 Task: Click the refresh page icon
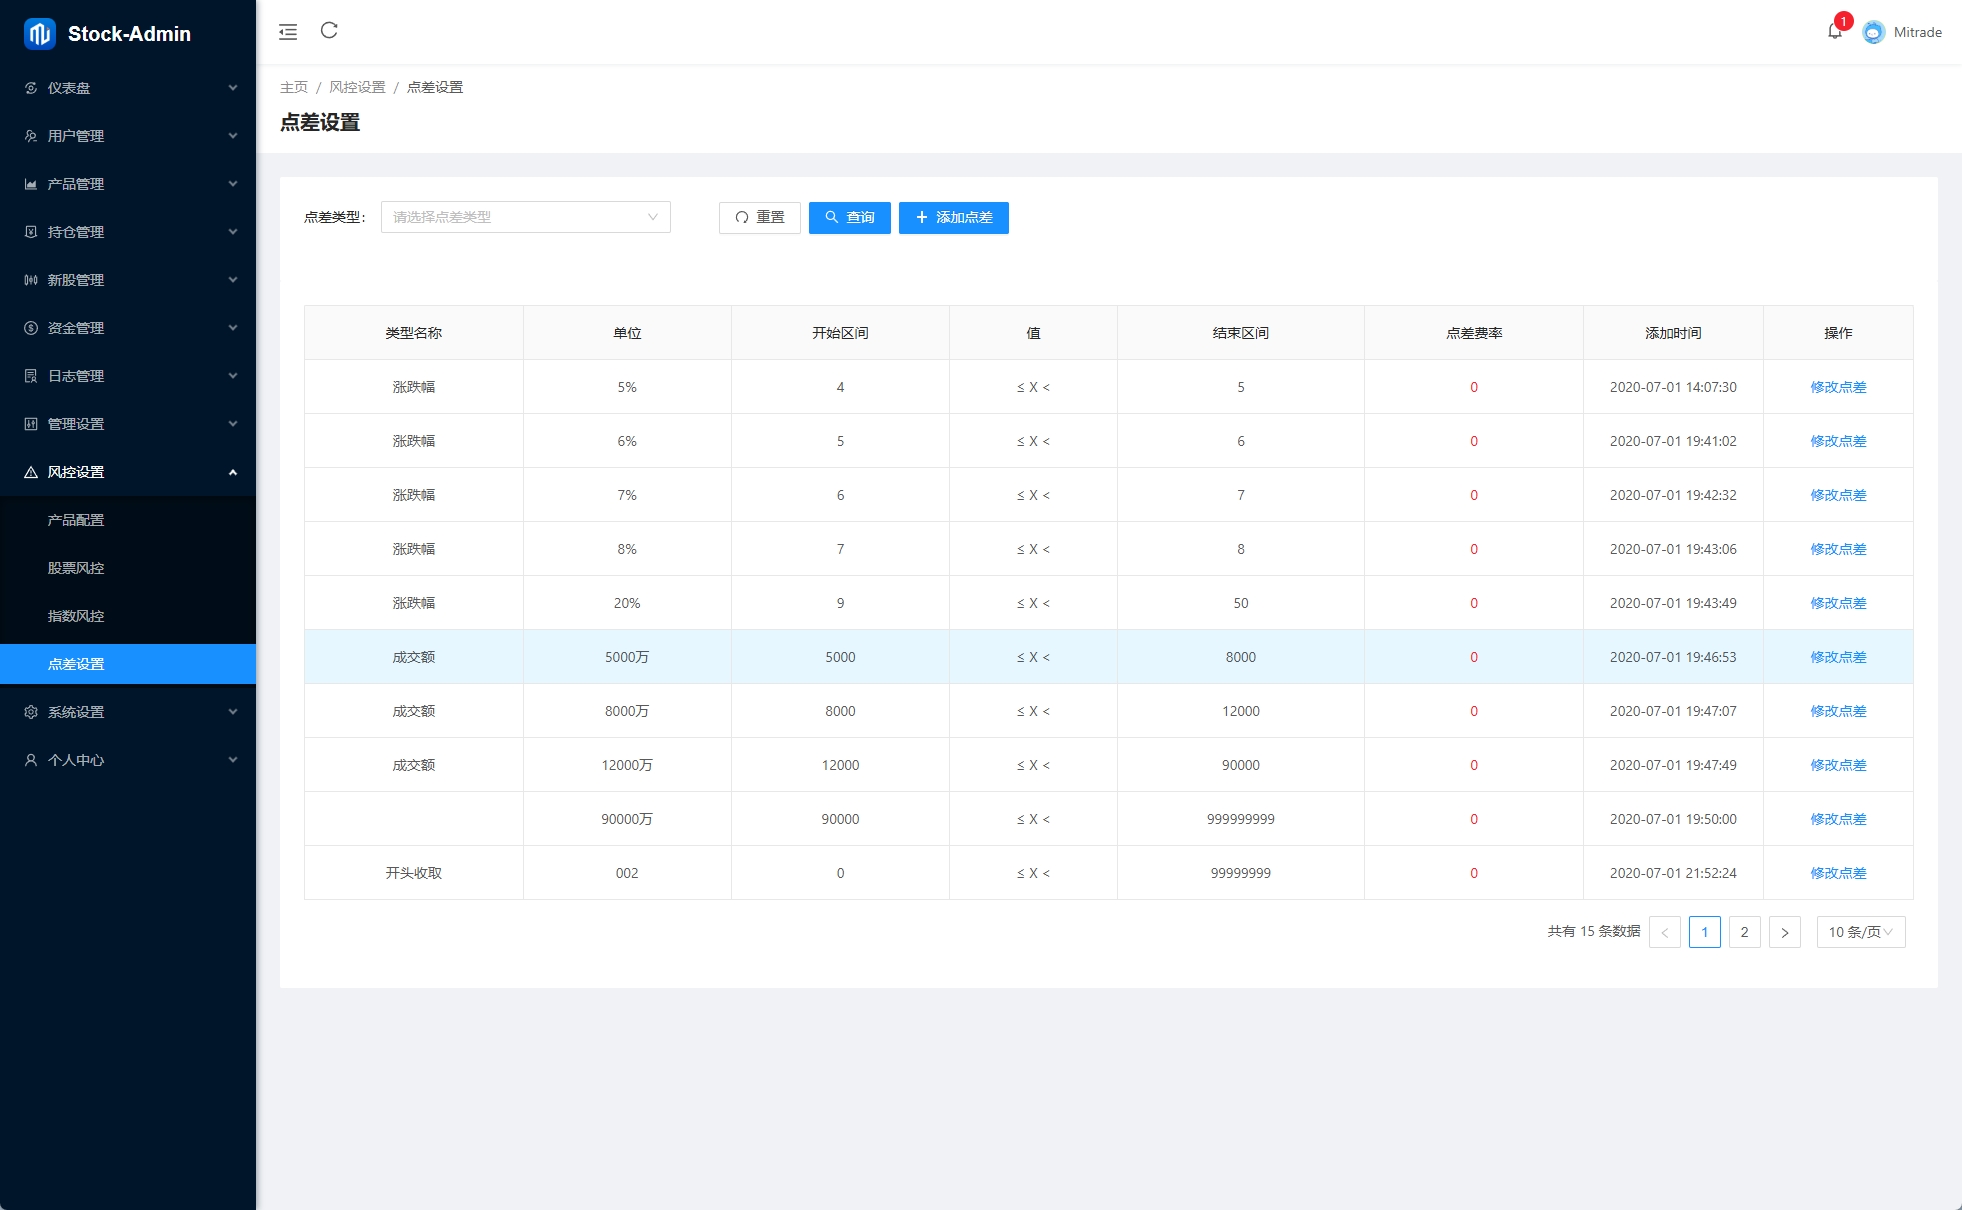[x=329, y=31]
